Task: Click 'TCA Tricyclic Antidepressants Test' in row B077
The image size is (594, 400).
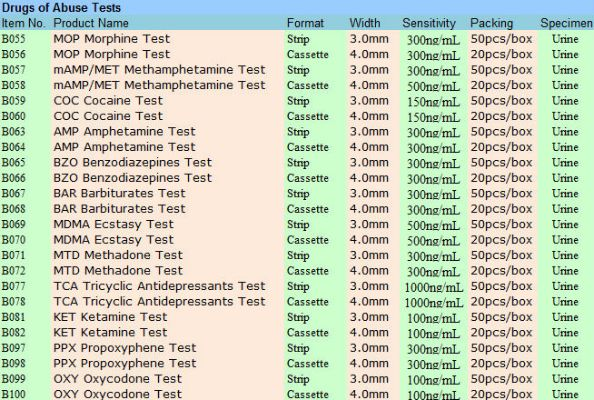Action: click(159, 286)
